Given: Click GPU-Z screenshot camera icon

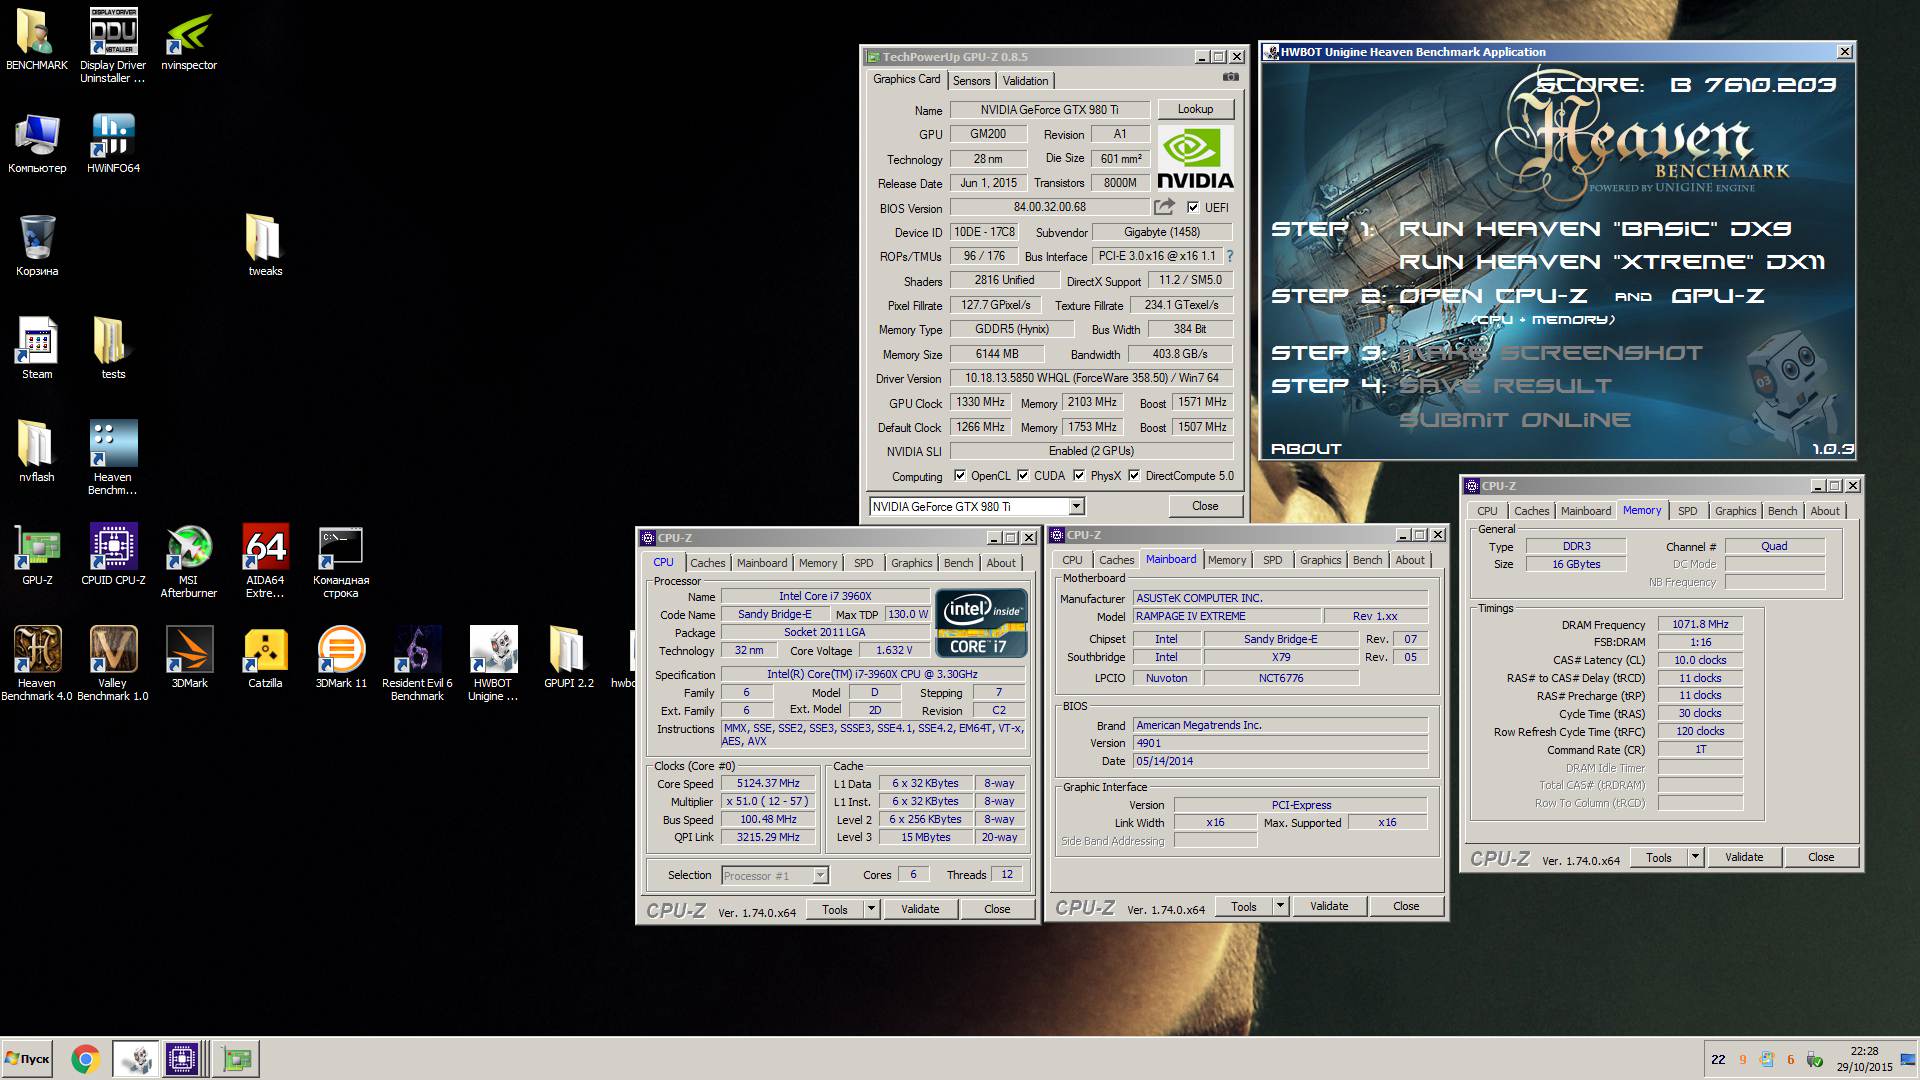Looking at the screenshot, I should (1231, 77).
